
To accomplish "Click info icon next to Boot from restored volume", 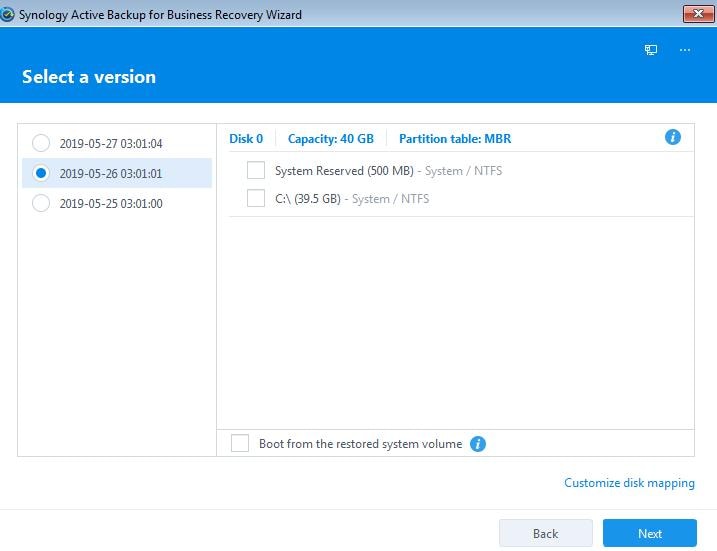I will click(478, 444).
